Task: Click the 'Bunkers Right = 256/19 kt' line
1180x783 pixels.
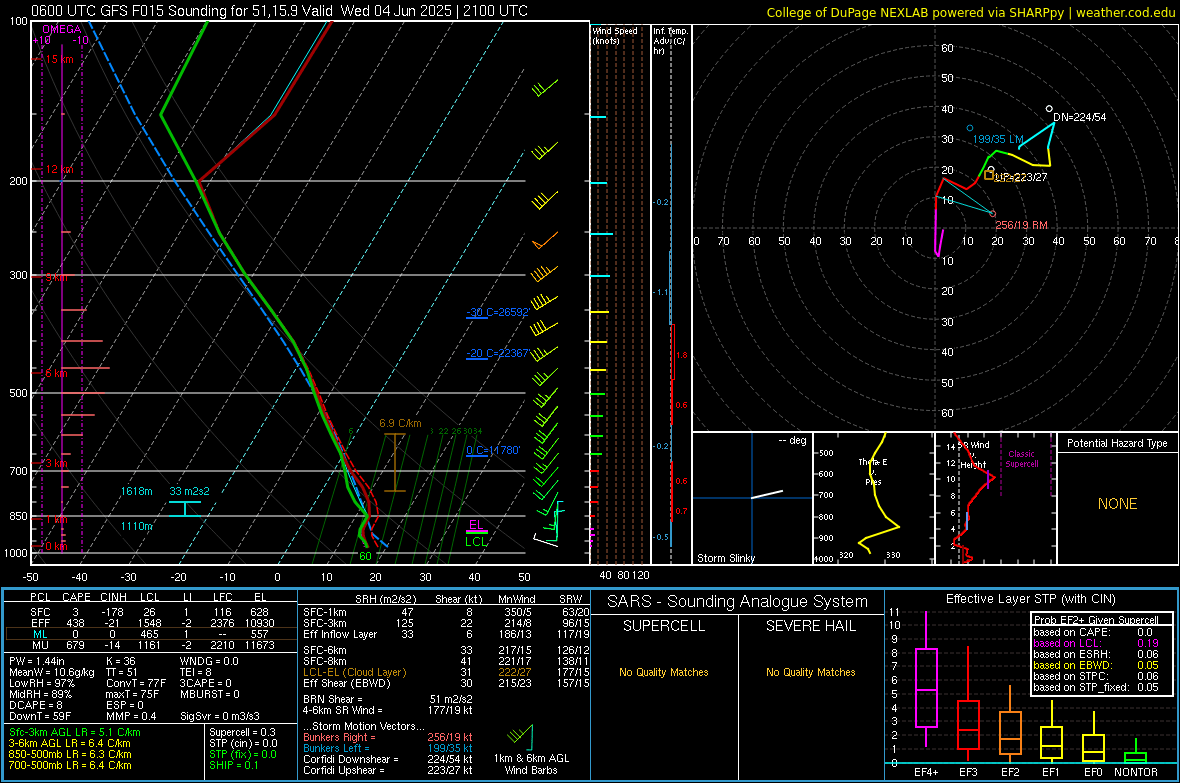Action: point(388,738)
